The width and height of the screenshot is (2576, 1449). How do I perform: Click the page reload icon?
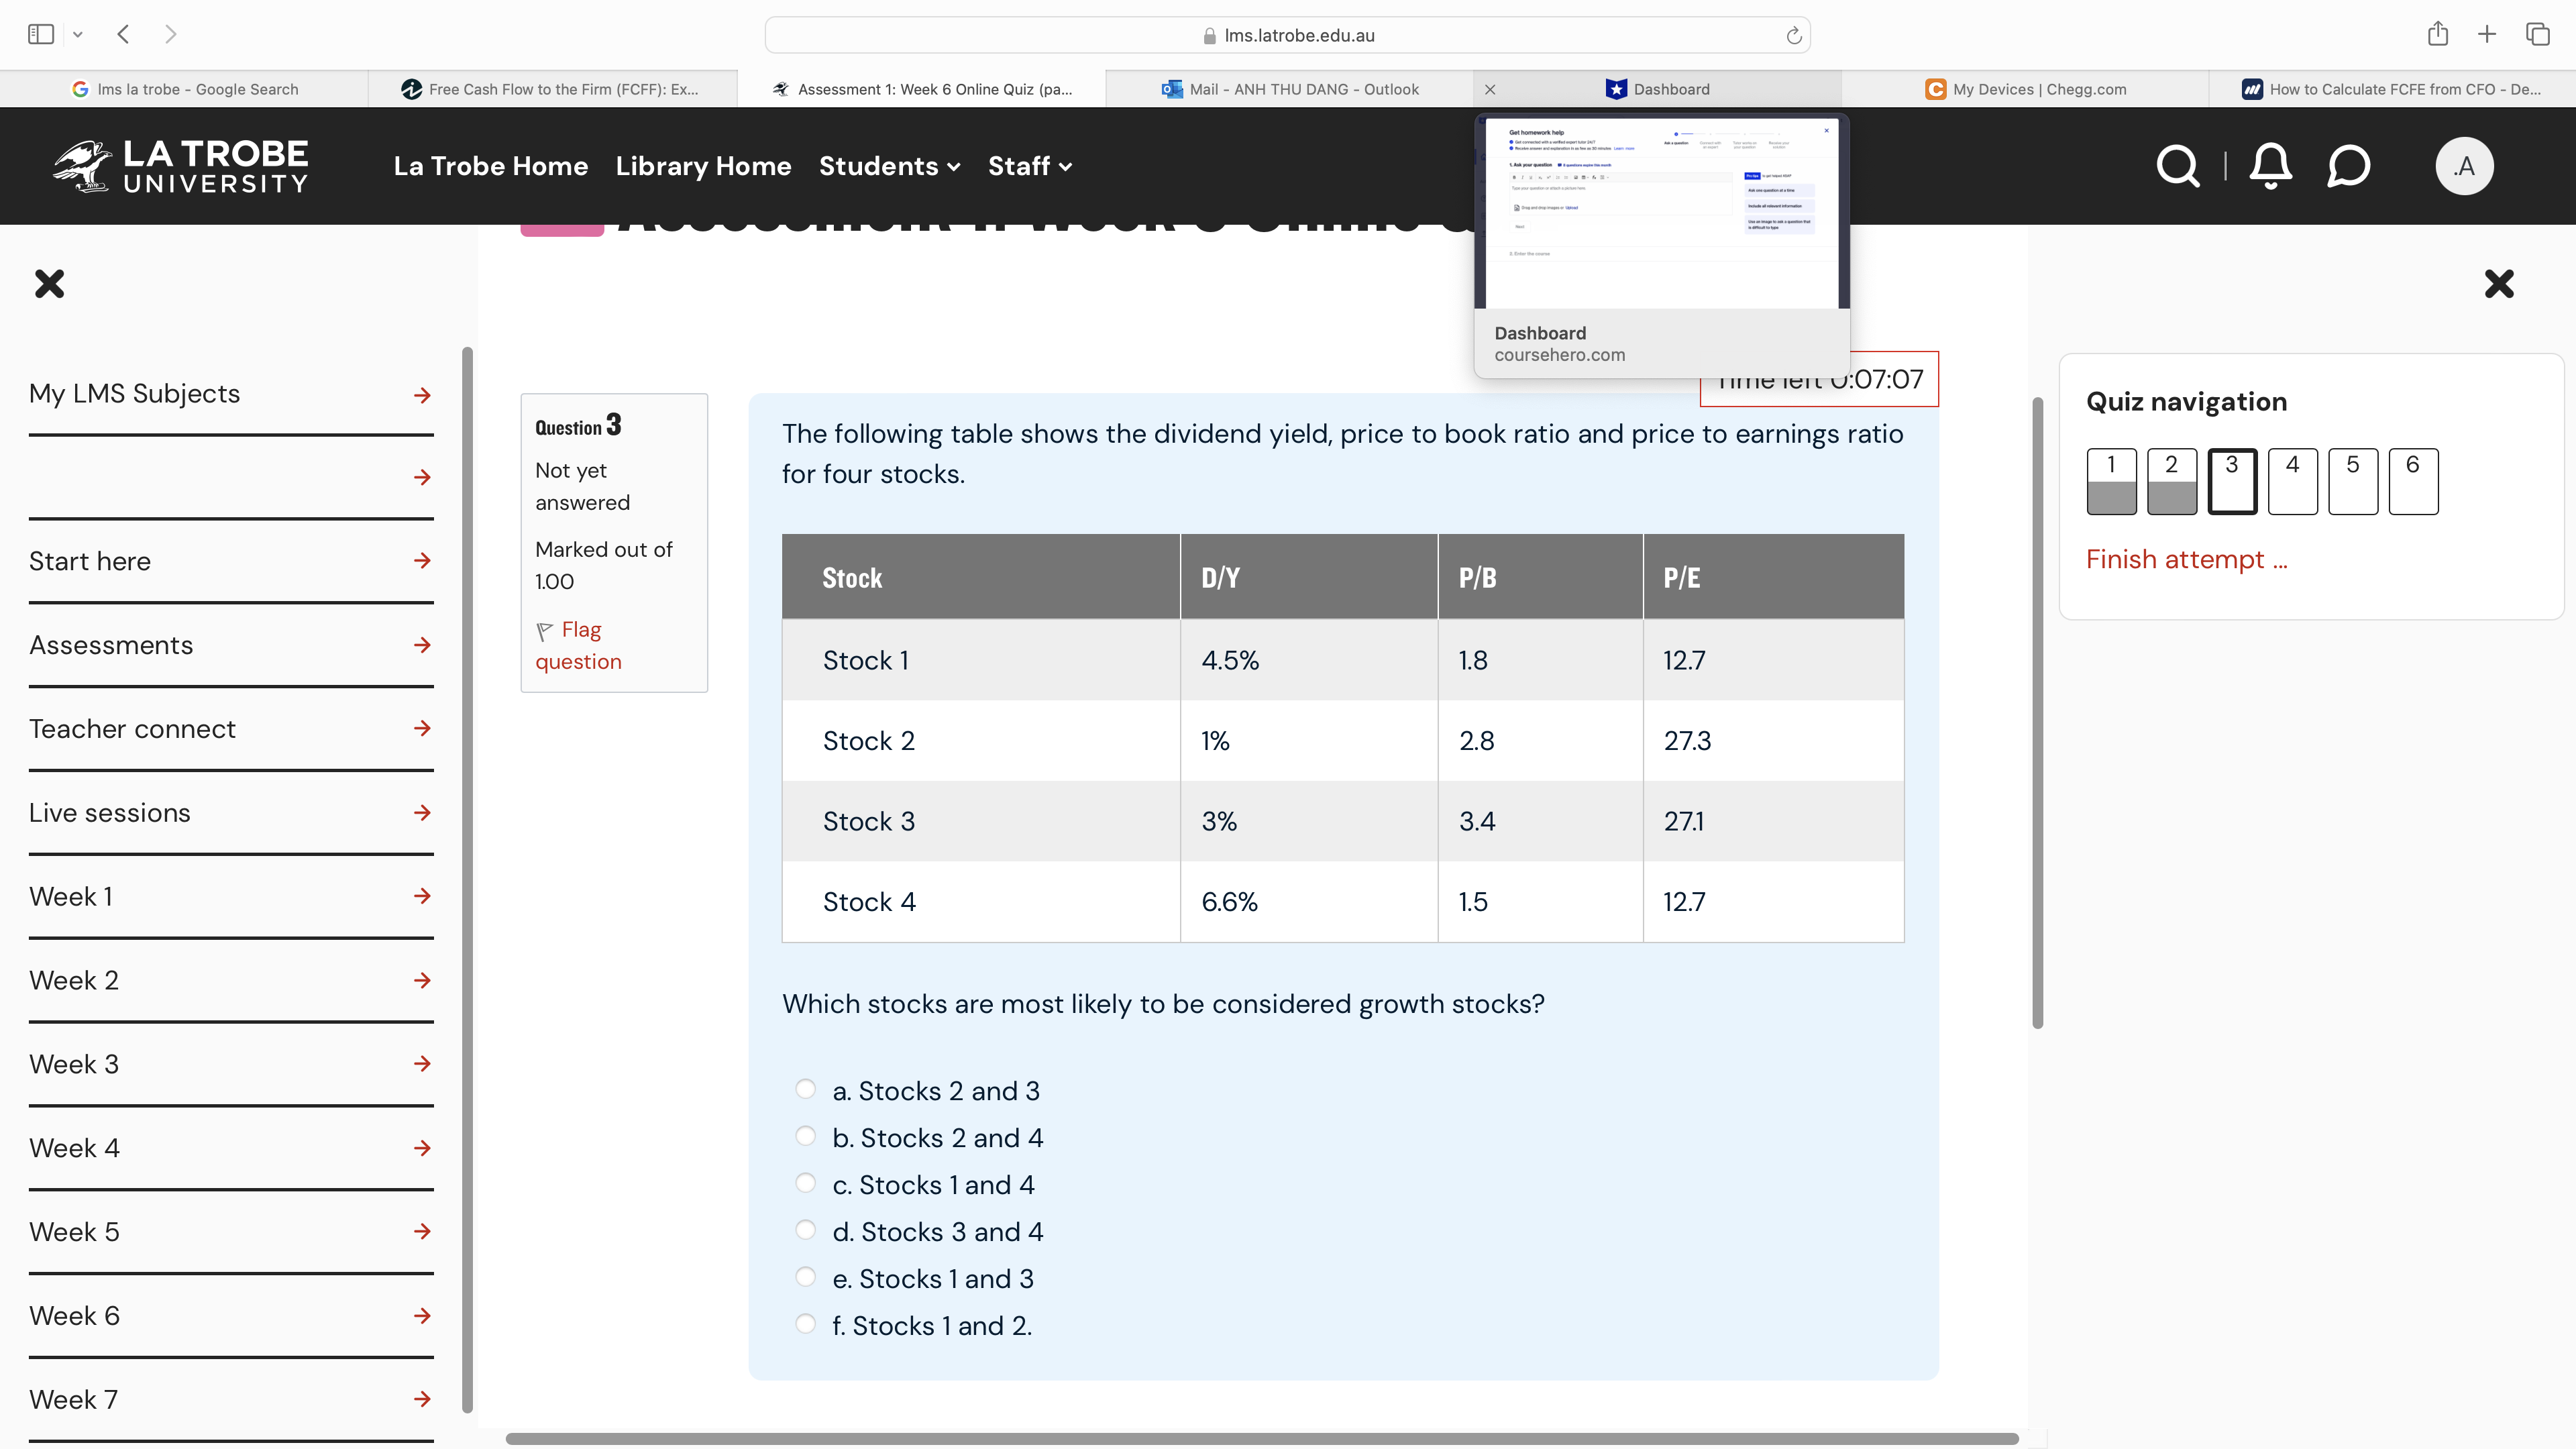(1793, 34)
